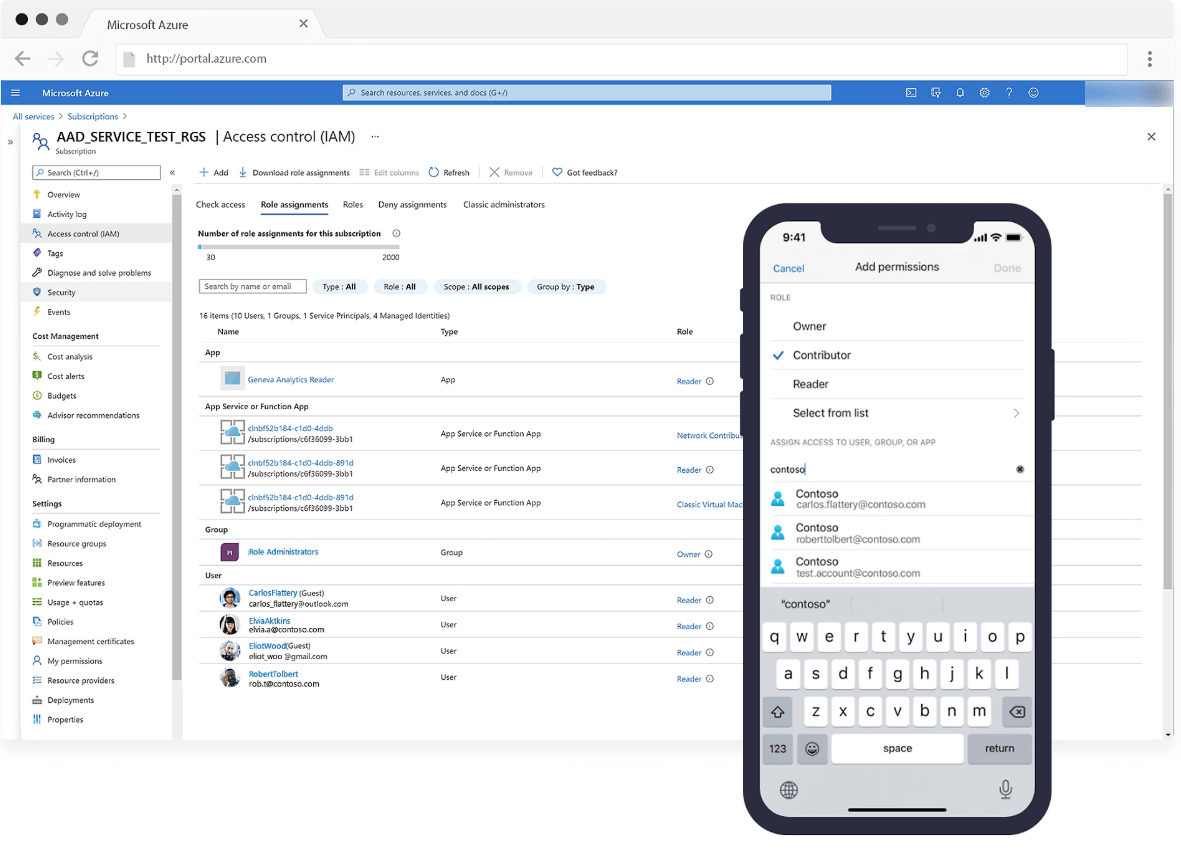The image size is (1181, 865).
Task: Click the Refresh button
Action: 450,173
